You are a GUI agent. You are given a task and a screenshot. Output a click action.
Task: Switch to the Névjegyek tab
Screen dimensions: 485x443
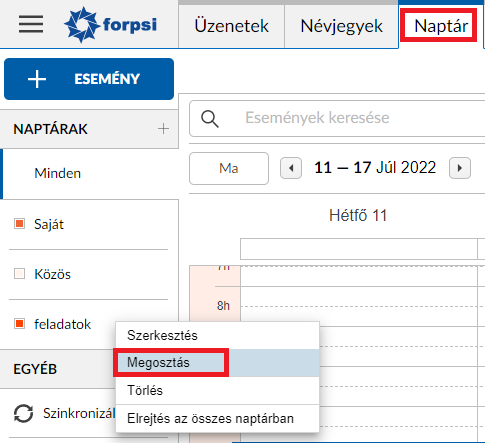click(x=341, y=26)
